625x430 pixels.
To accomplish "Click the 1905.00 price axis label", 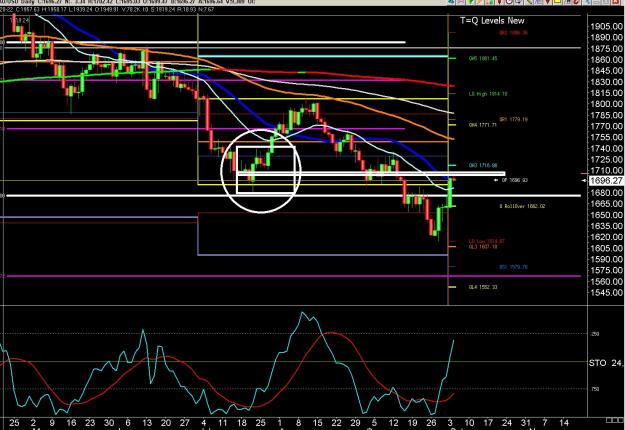I will point(606,26).
